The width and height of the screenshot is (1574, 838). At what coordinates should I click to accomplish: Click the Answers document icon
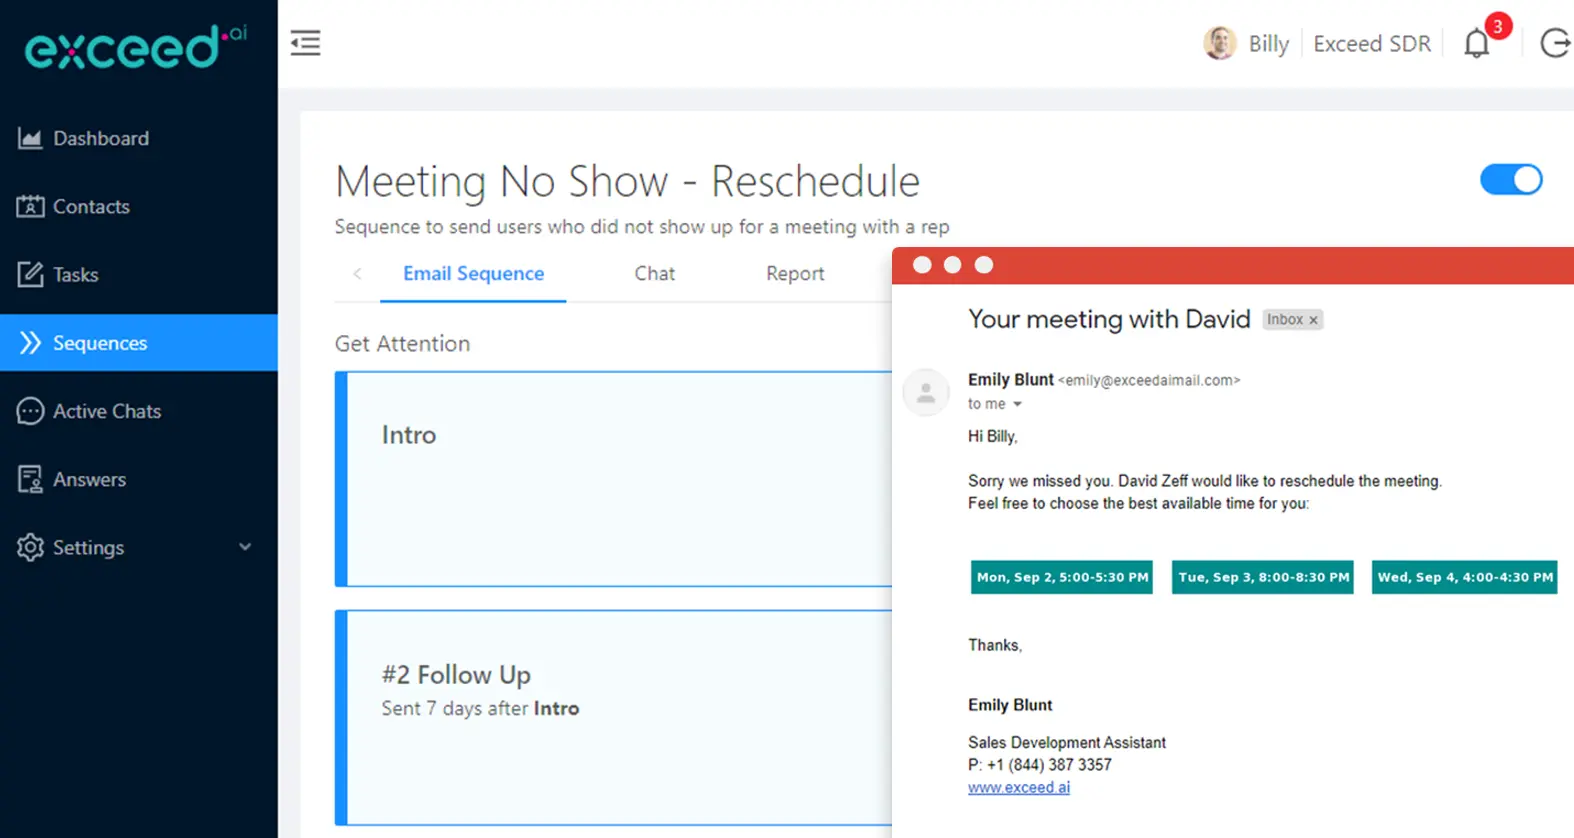click(x=30, y=479)
